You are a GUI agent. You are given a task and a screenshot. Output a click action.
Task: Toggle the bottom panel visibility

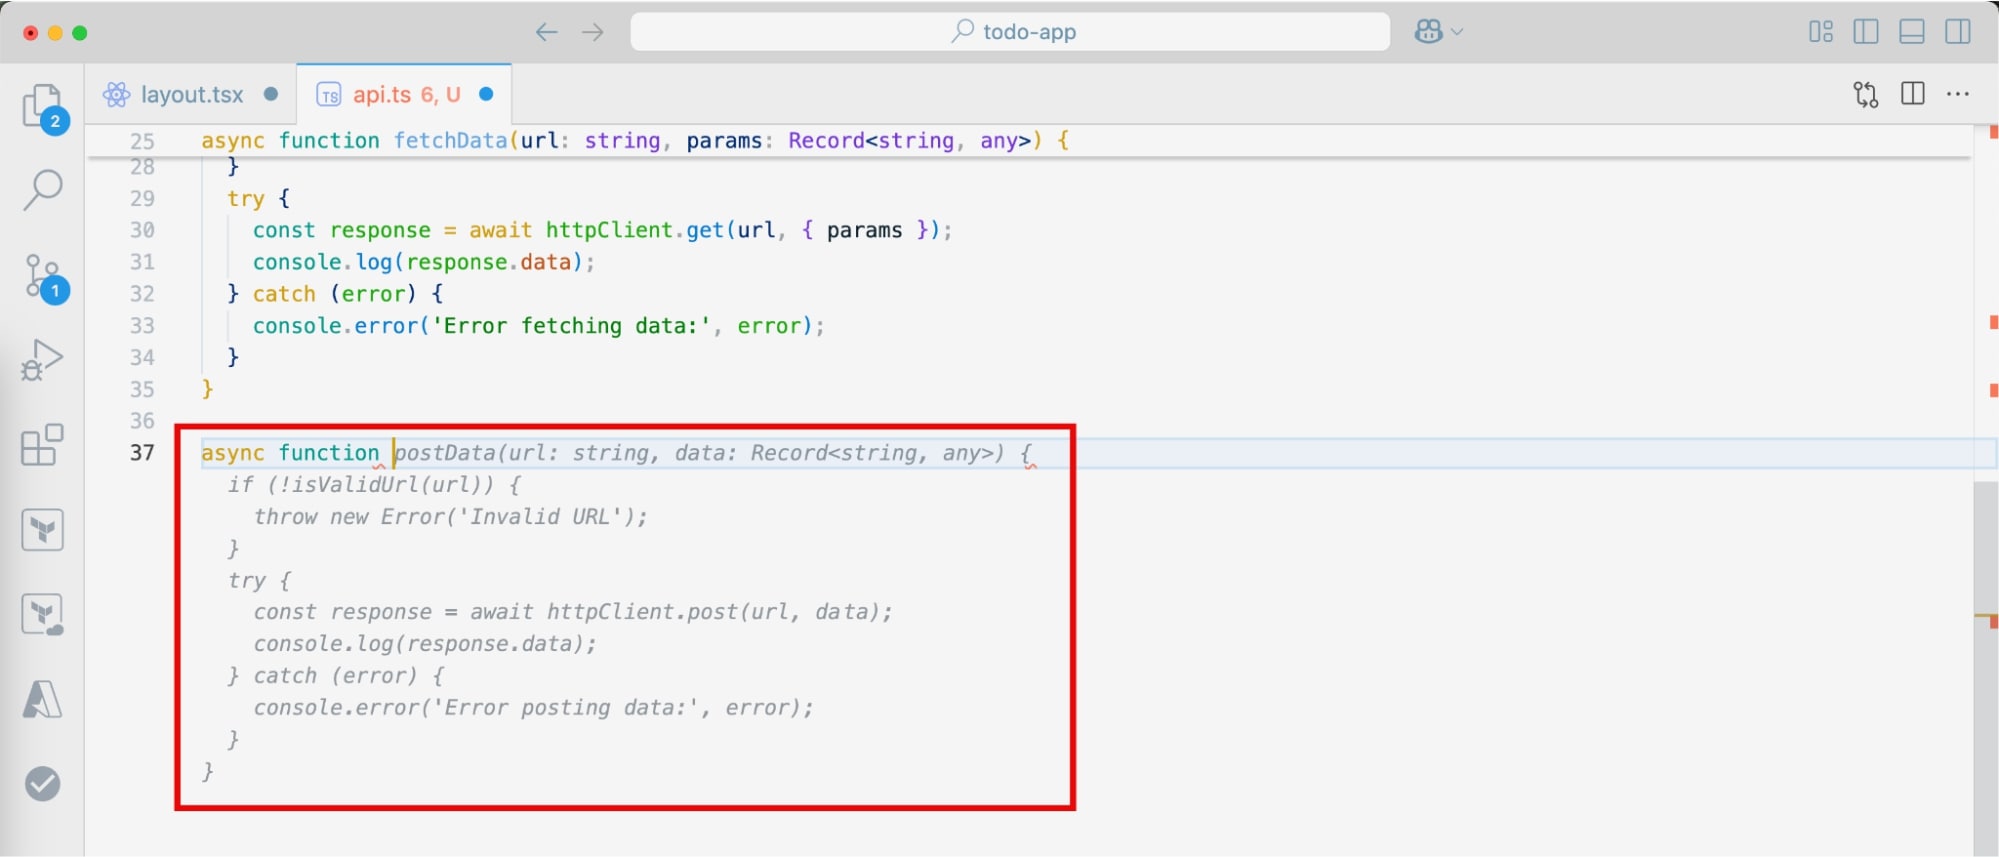pos(1911,32)
